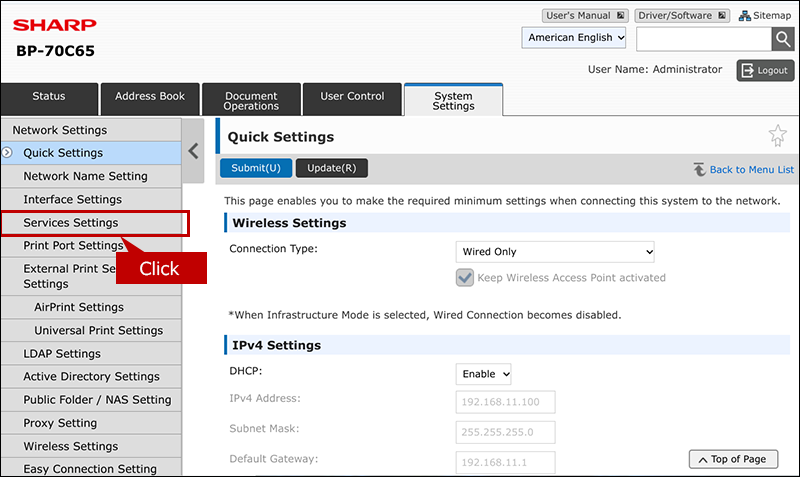Viewport: 800px width, 477px height.
Task: Collapse the sidebar with the chevron arrow
Action: point(193,151)
